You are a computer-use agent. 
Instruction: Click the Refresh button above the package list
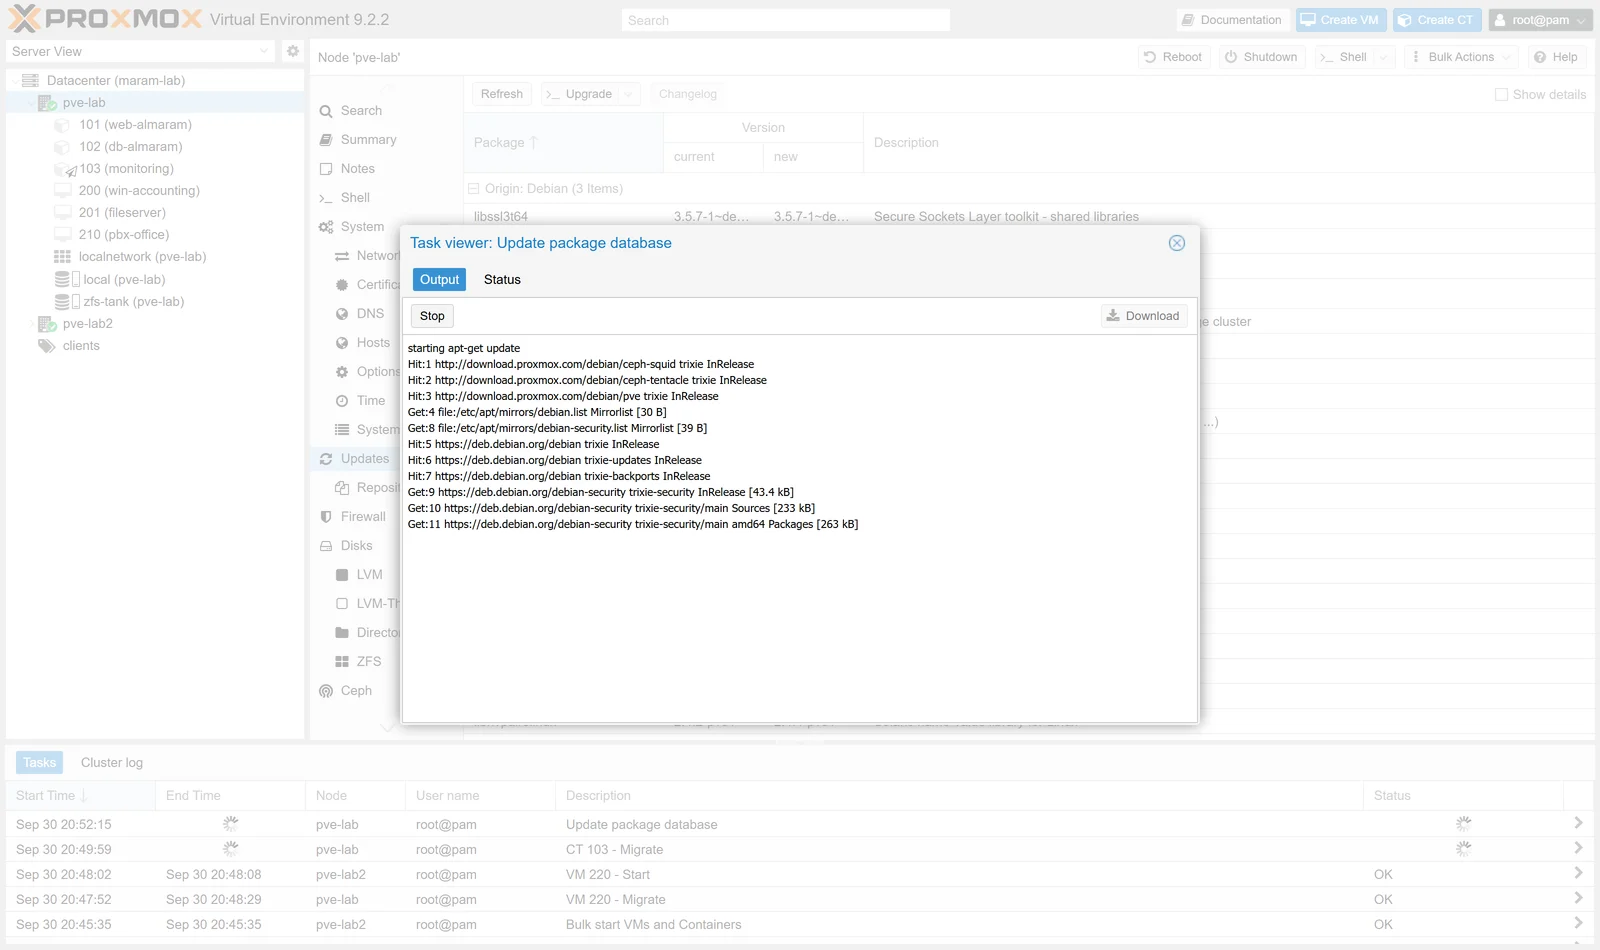(x=502, y=94)
